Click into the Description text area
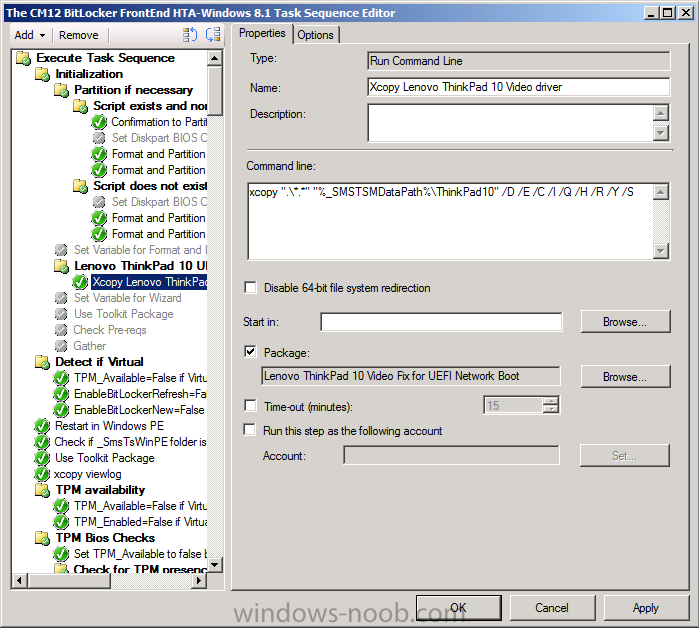The height and width of the screenshot is (628, 699). 510,123
